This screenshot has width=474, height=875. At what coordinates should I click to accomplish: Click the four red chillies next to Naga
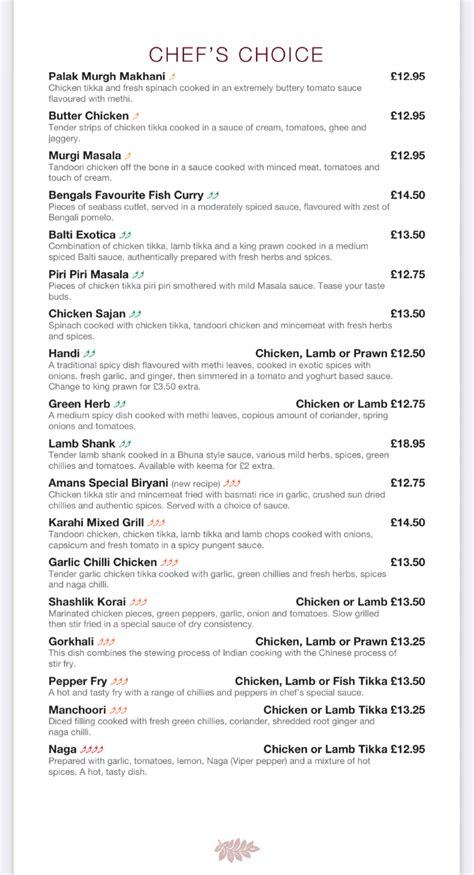click(92, 749)
